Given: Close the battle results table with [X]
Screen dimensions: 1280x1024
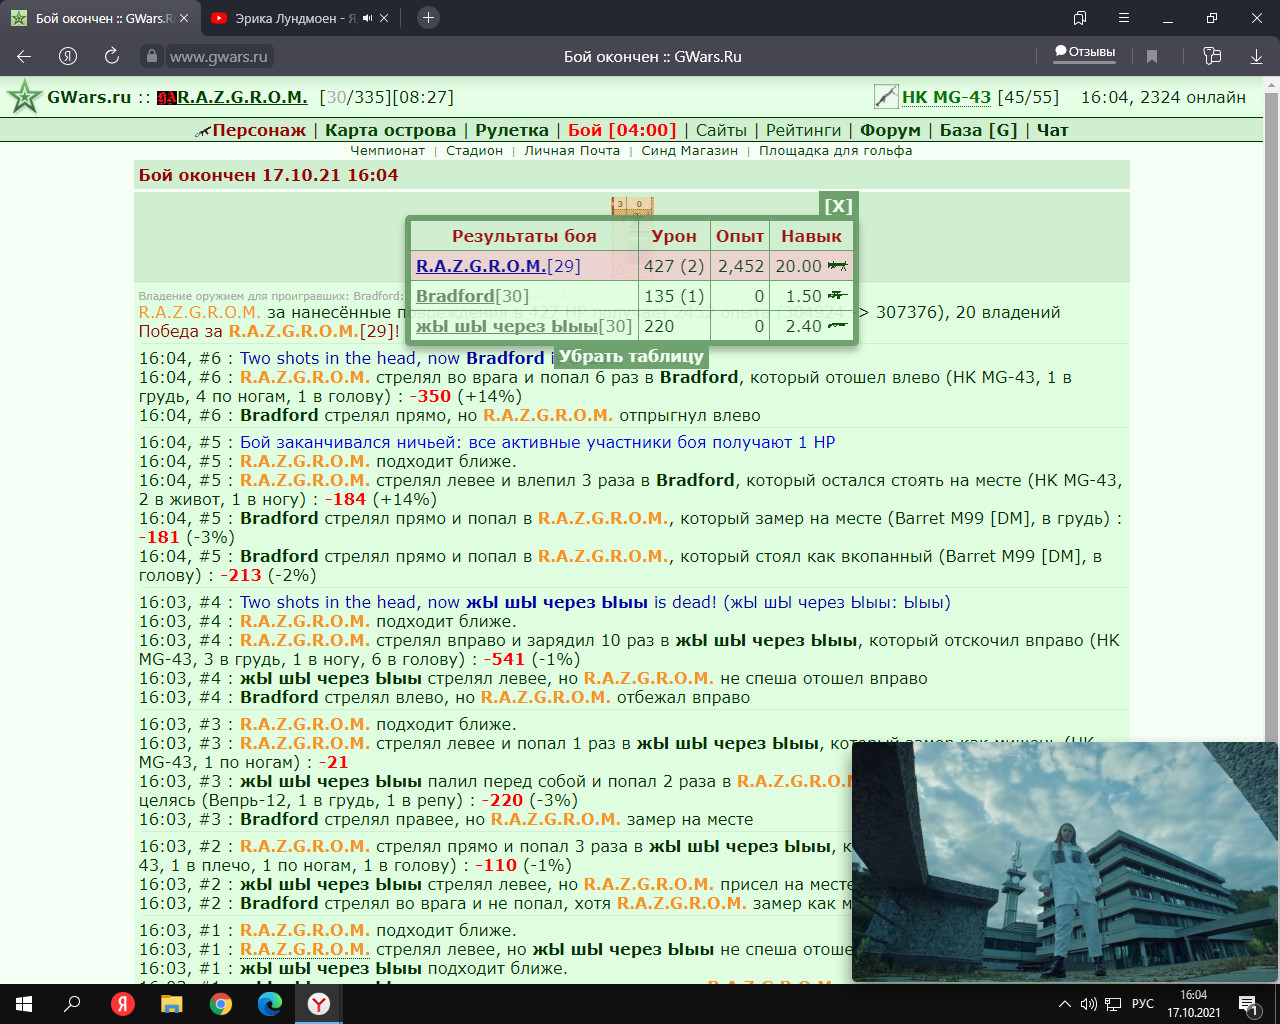Looking at the screenshot, I should pos(838,206).
